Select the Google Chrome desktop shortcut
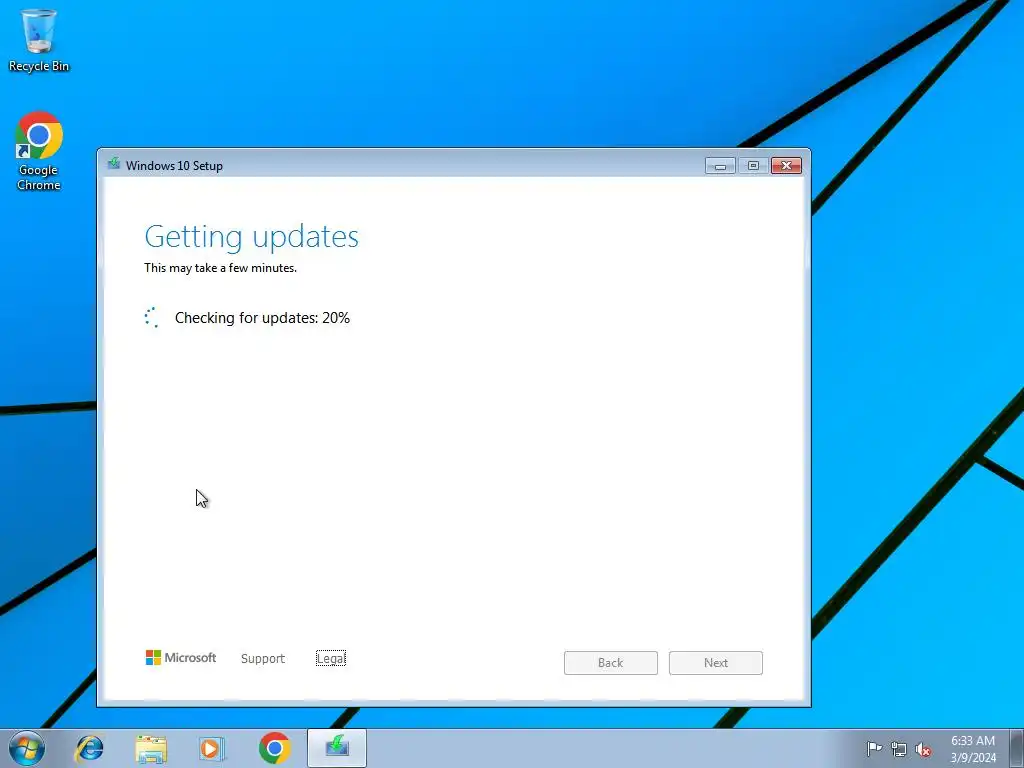Viewport: 1024px width, 768px height. tap(39, 151)
